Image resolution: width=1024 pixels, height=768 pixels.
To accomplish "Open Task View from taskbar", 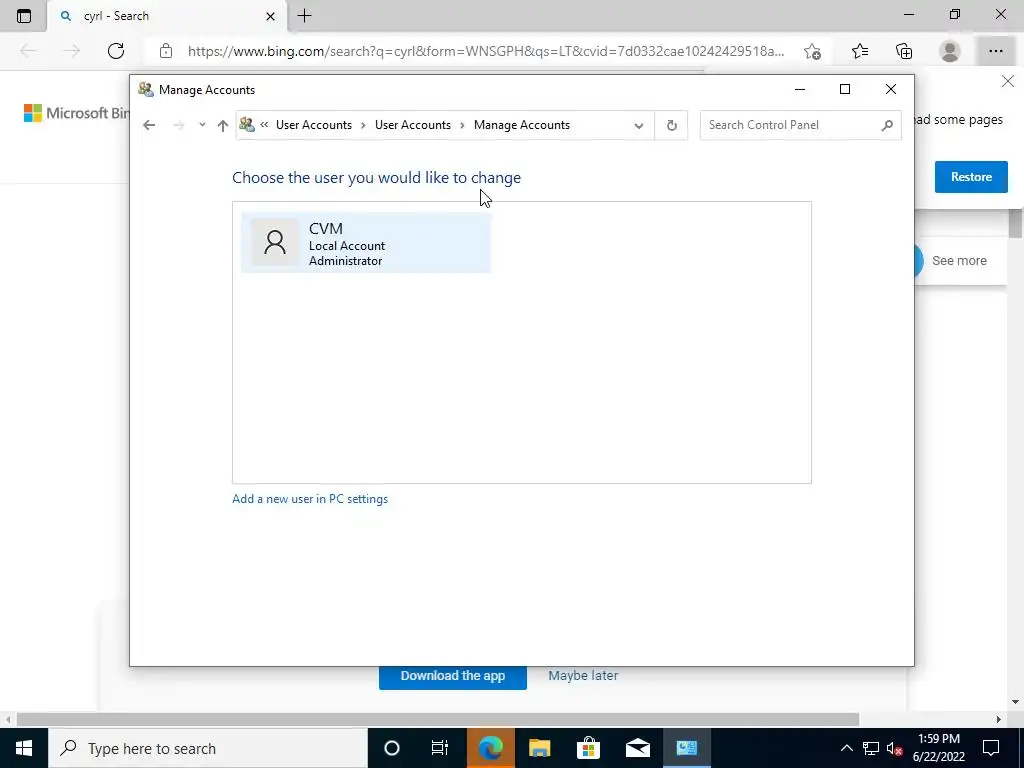I will click(x=440, y=748).
